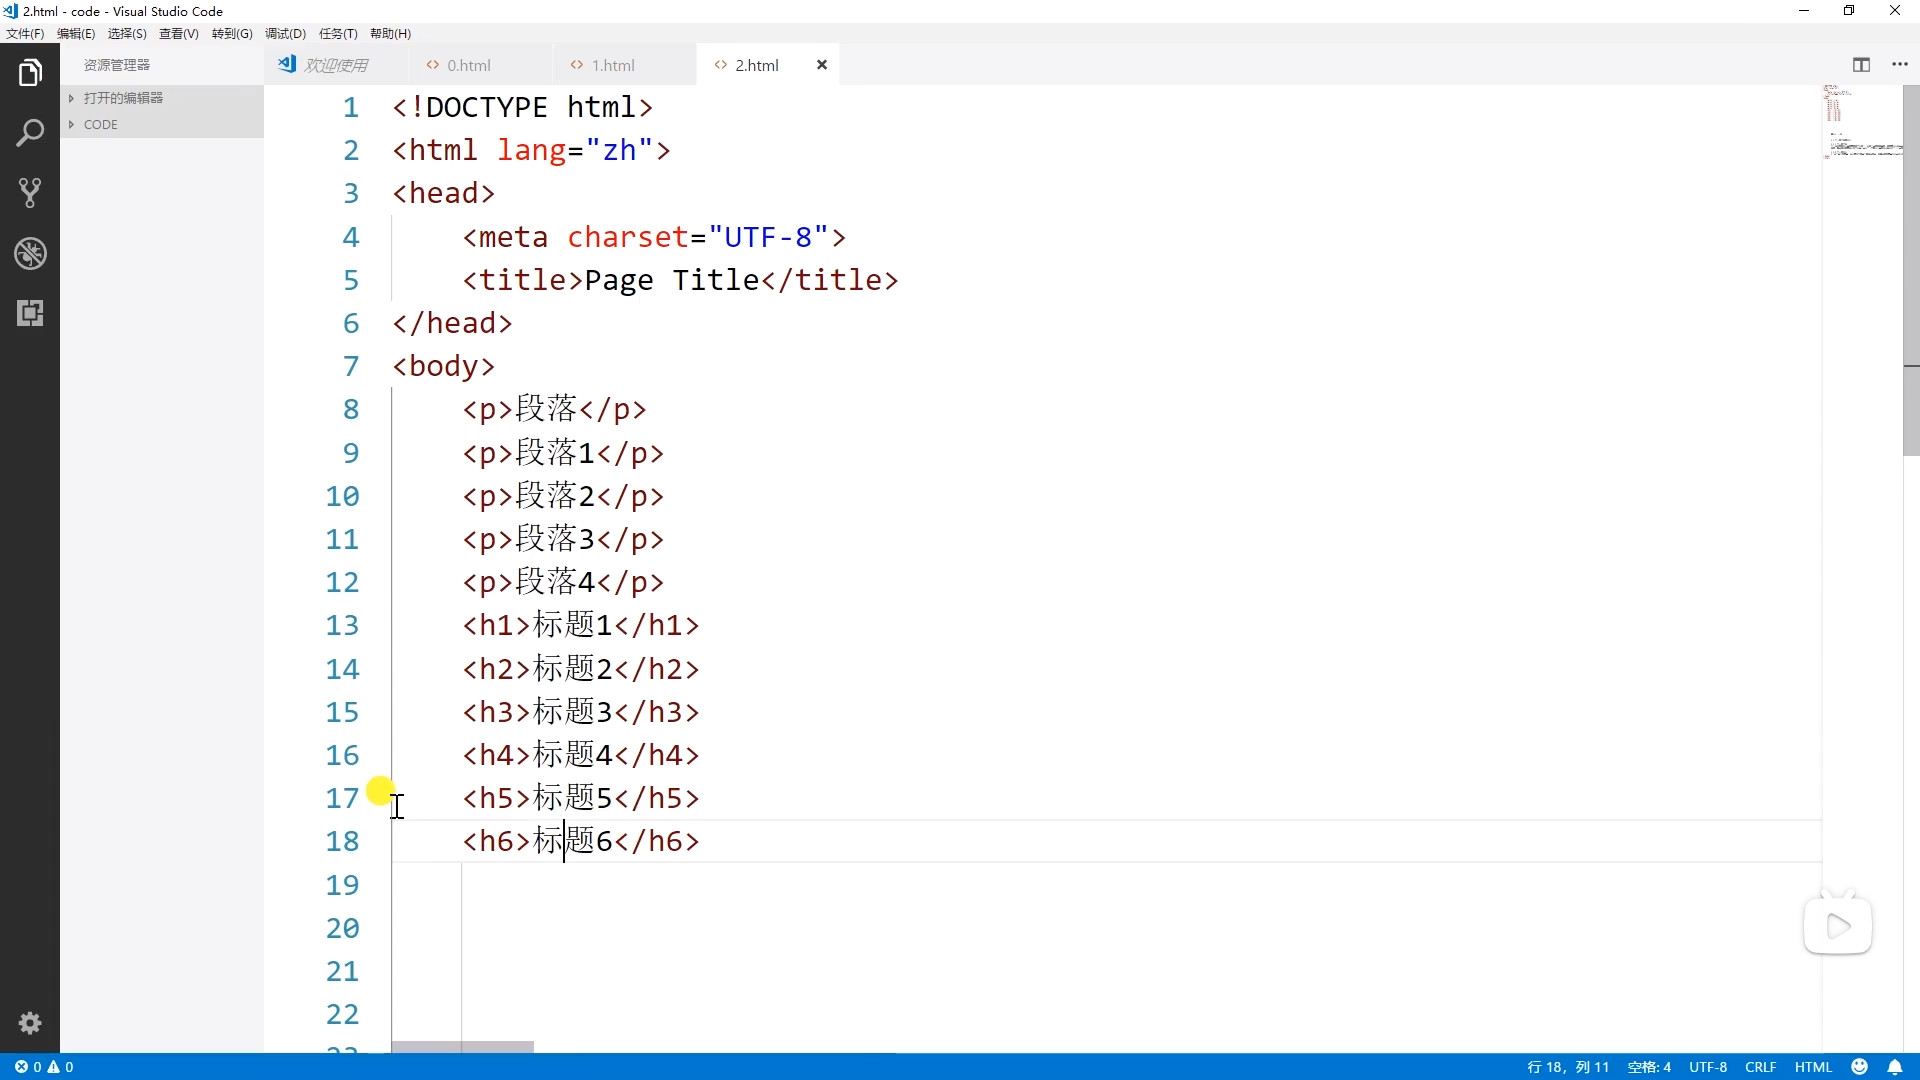Viewport: 1920px width, 1080px height.
Task: Click the split editor icon
Action: click(x=1861, y=65)
